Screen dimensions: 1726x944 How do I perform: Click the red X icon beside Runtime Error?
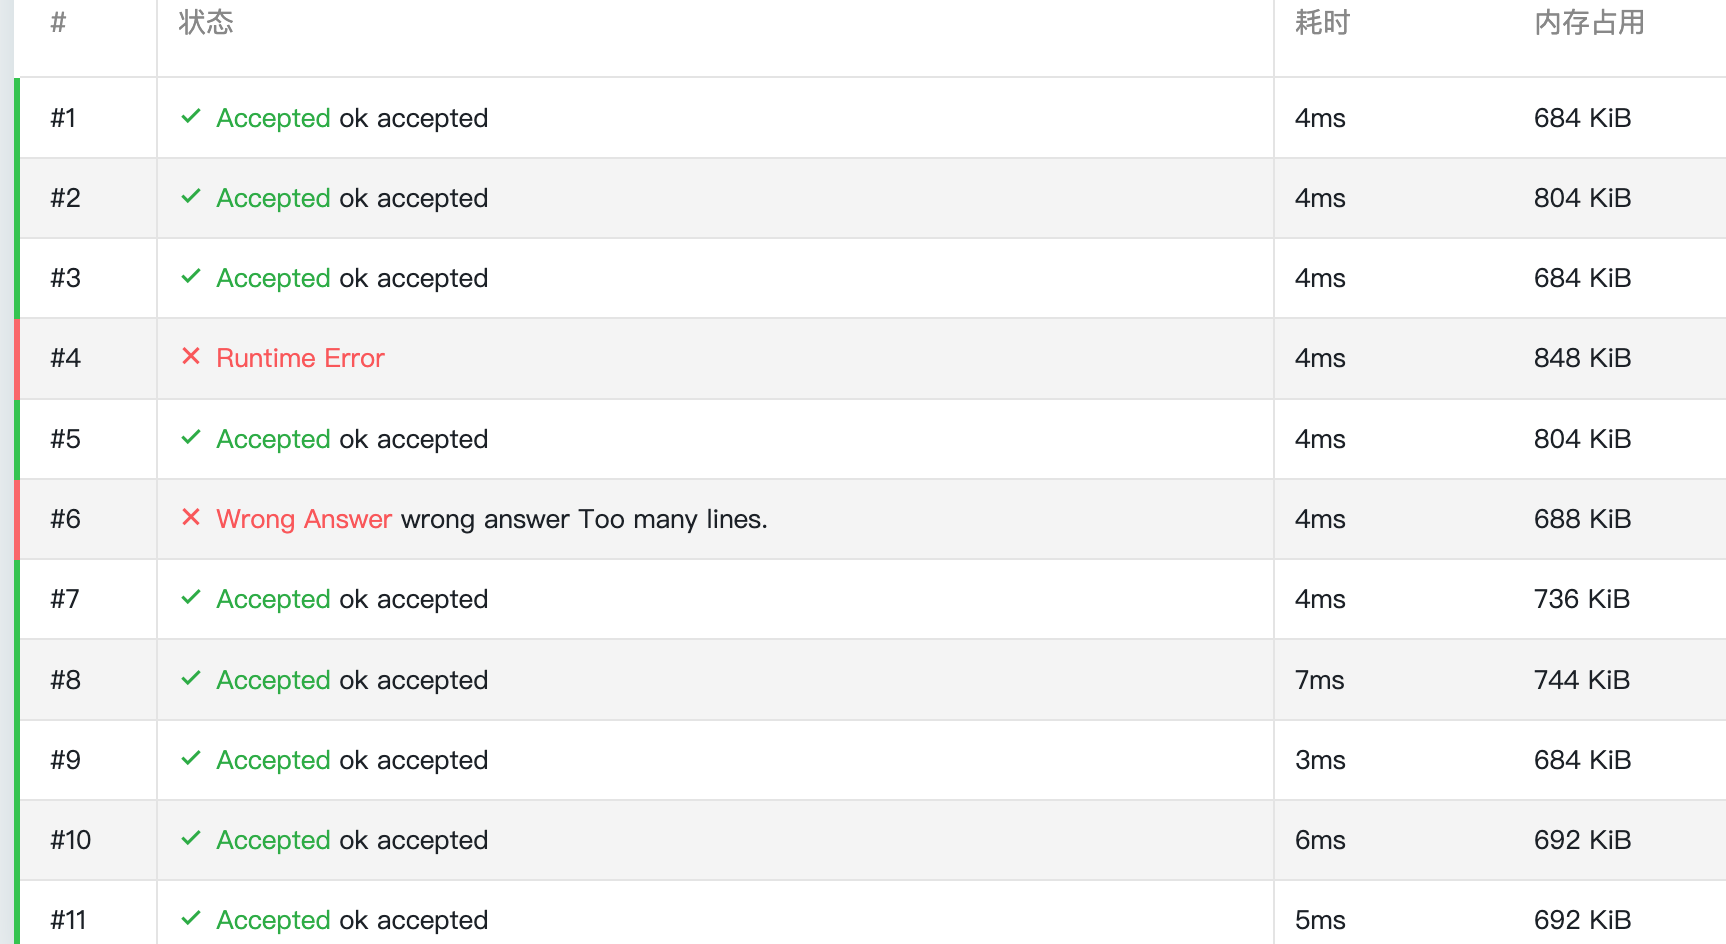coord(191,357)
